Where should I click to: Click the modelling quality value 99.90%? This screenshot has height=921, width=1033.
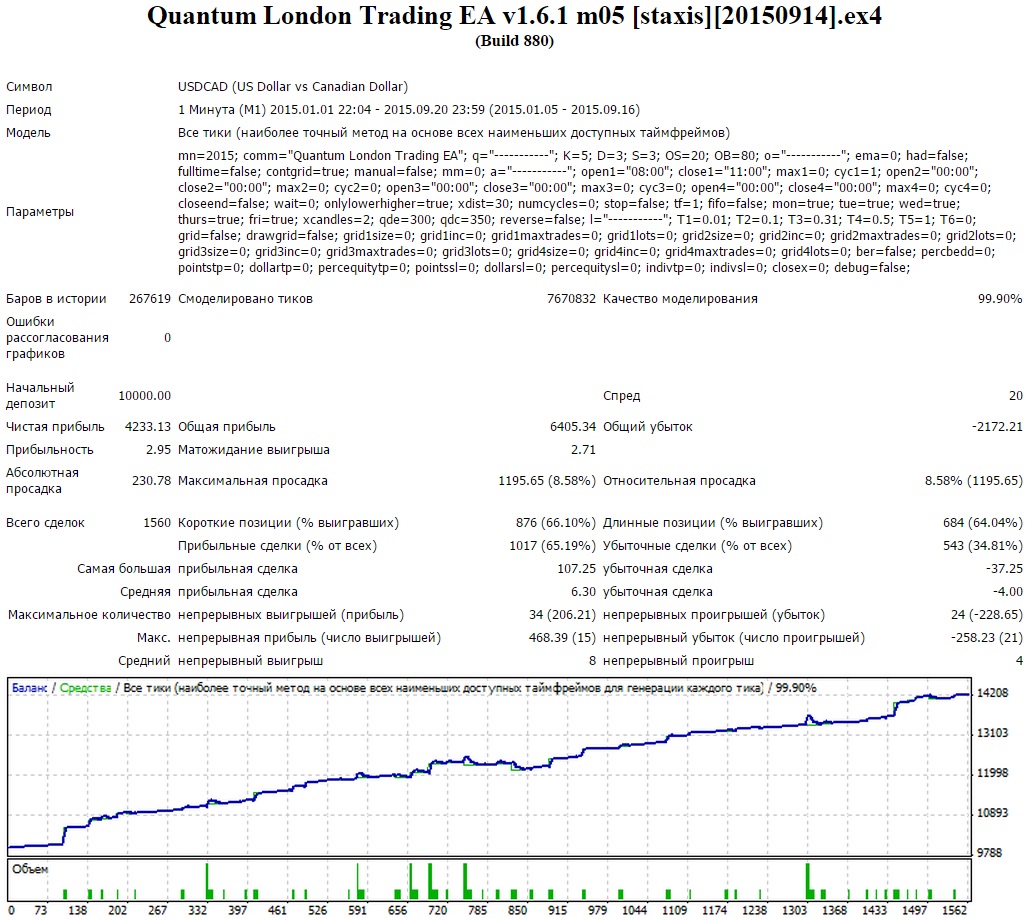pos(1000,298)
